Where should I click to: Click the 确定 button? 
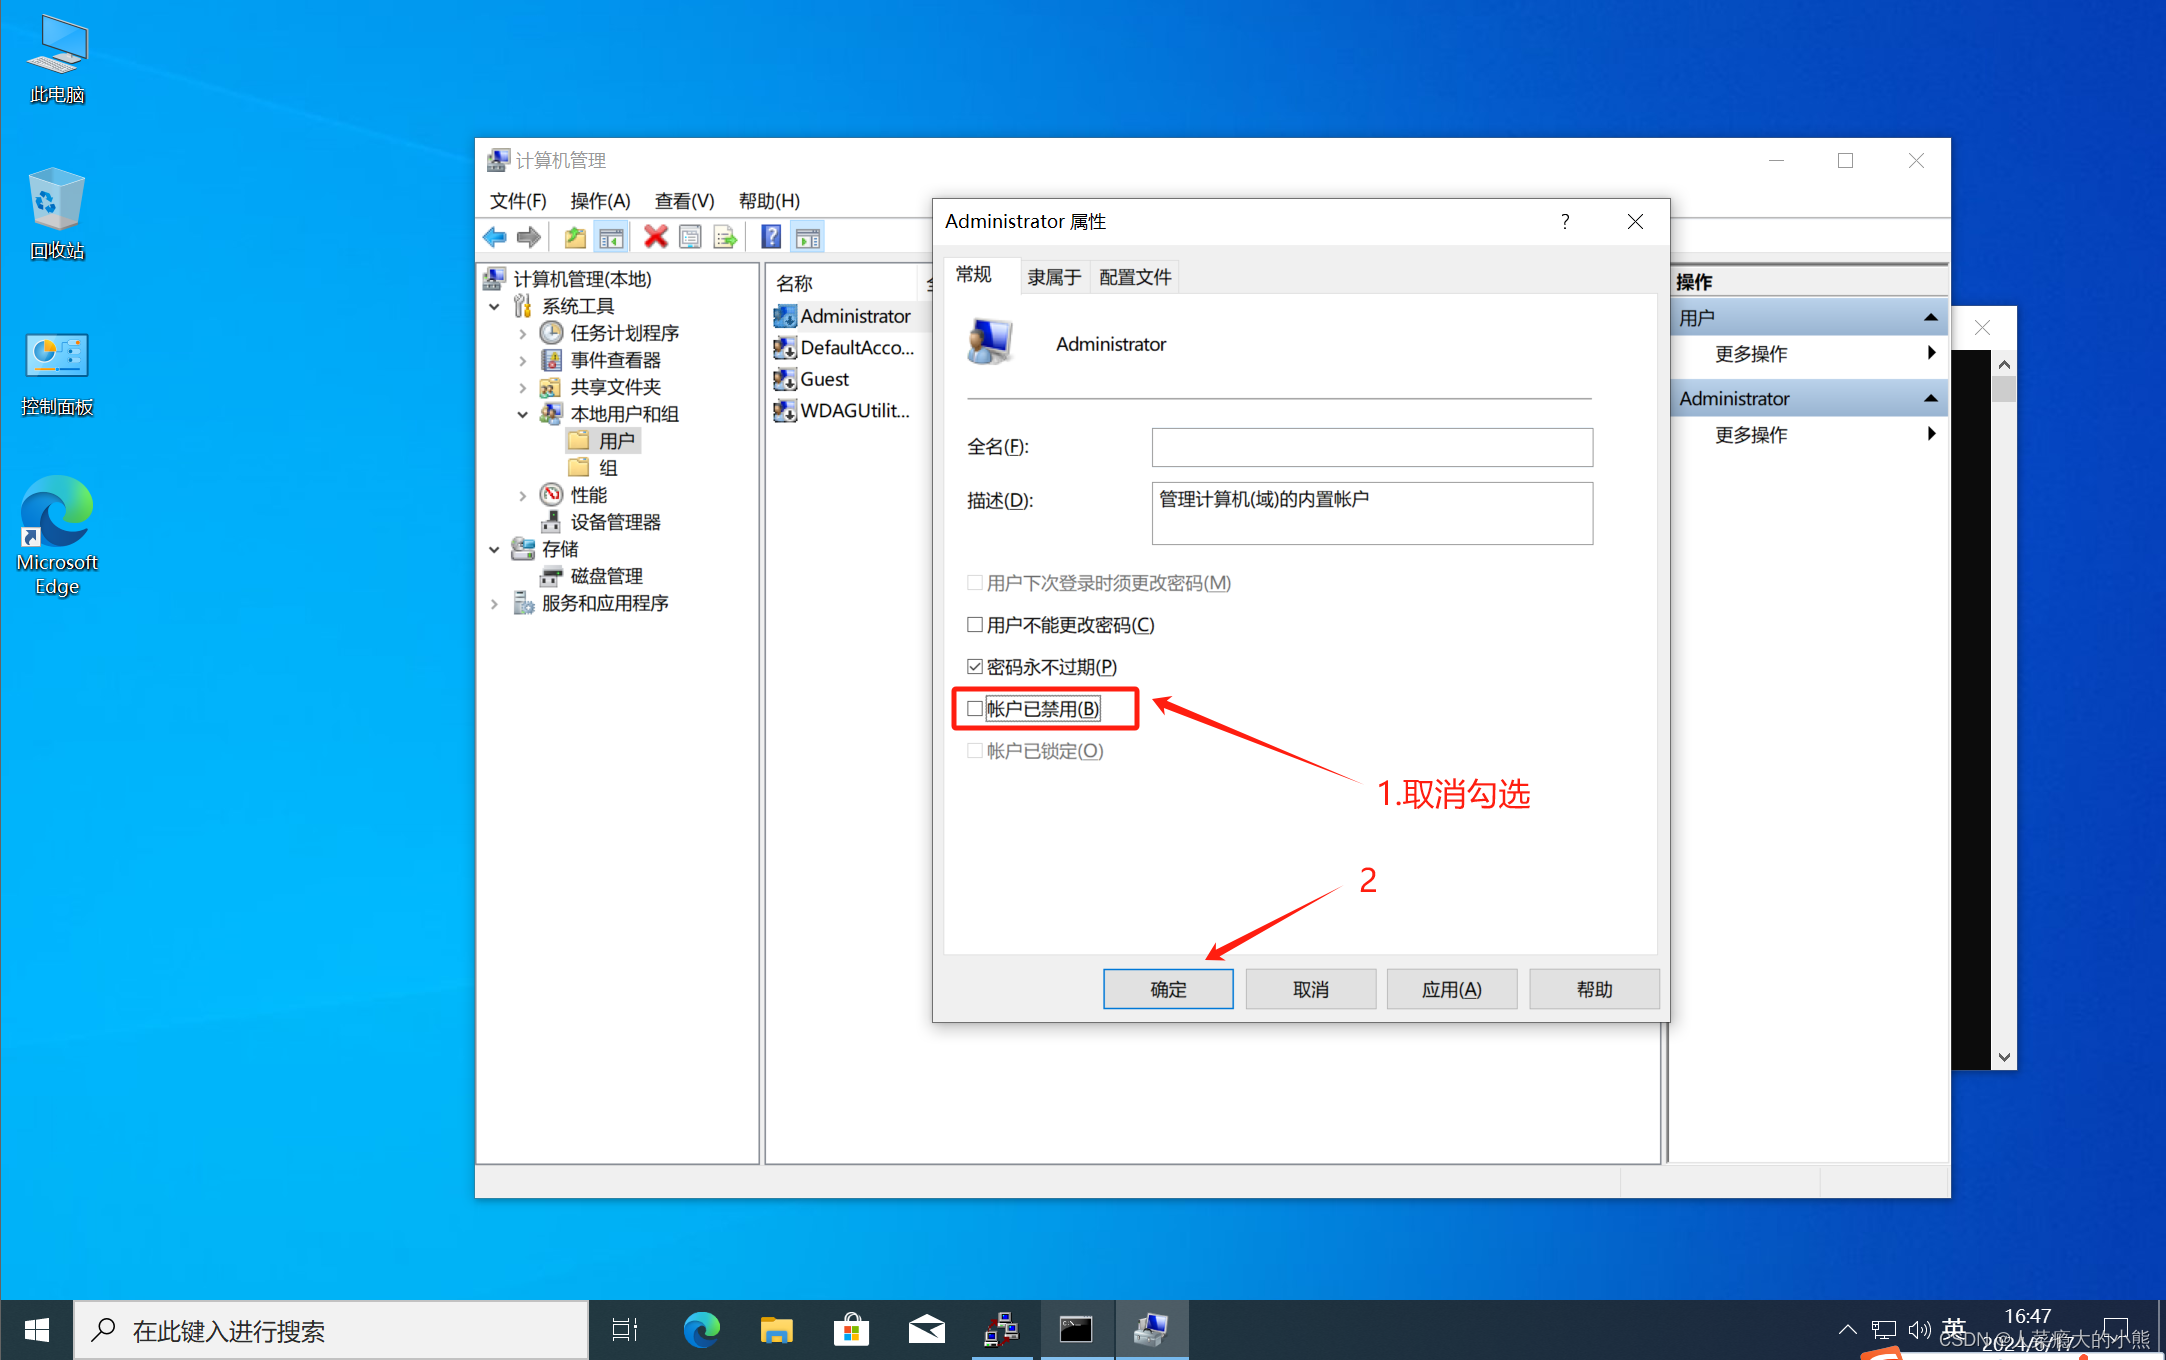(x=1168, y=989)
